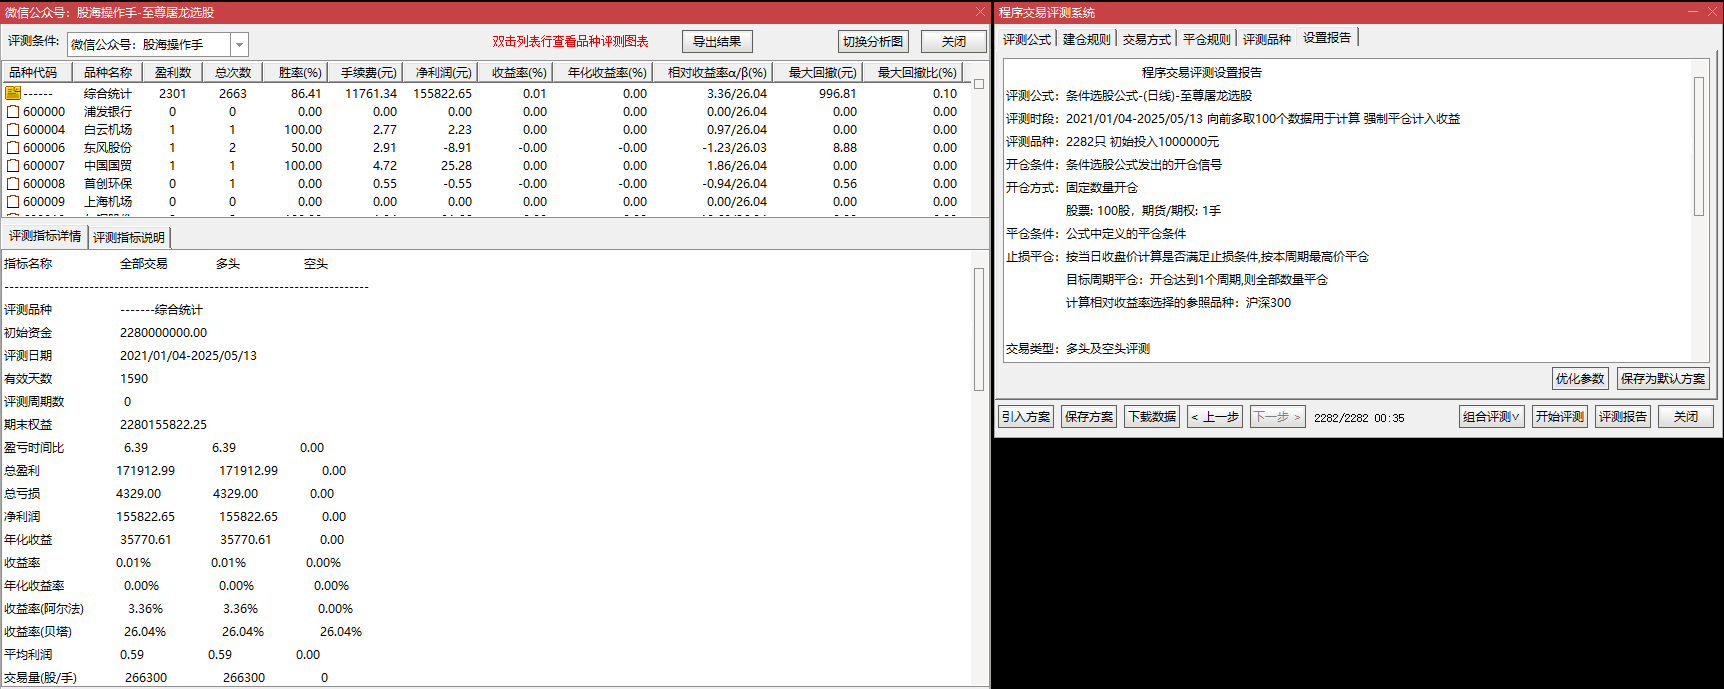The height and width of the screenshot is (689, 1724).
Task: Open the 交易方式 tab
Action: pyautogui.click(x=1147, y=39)
